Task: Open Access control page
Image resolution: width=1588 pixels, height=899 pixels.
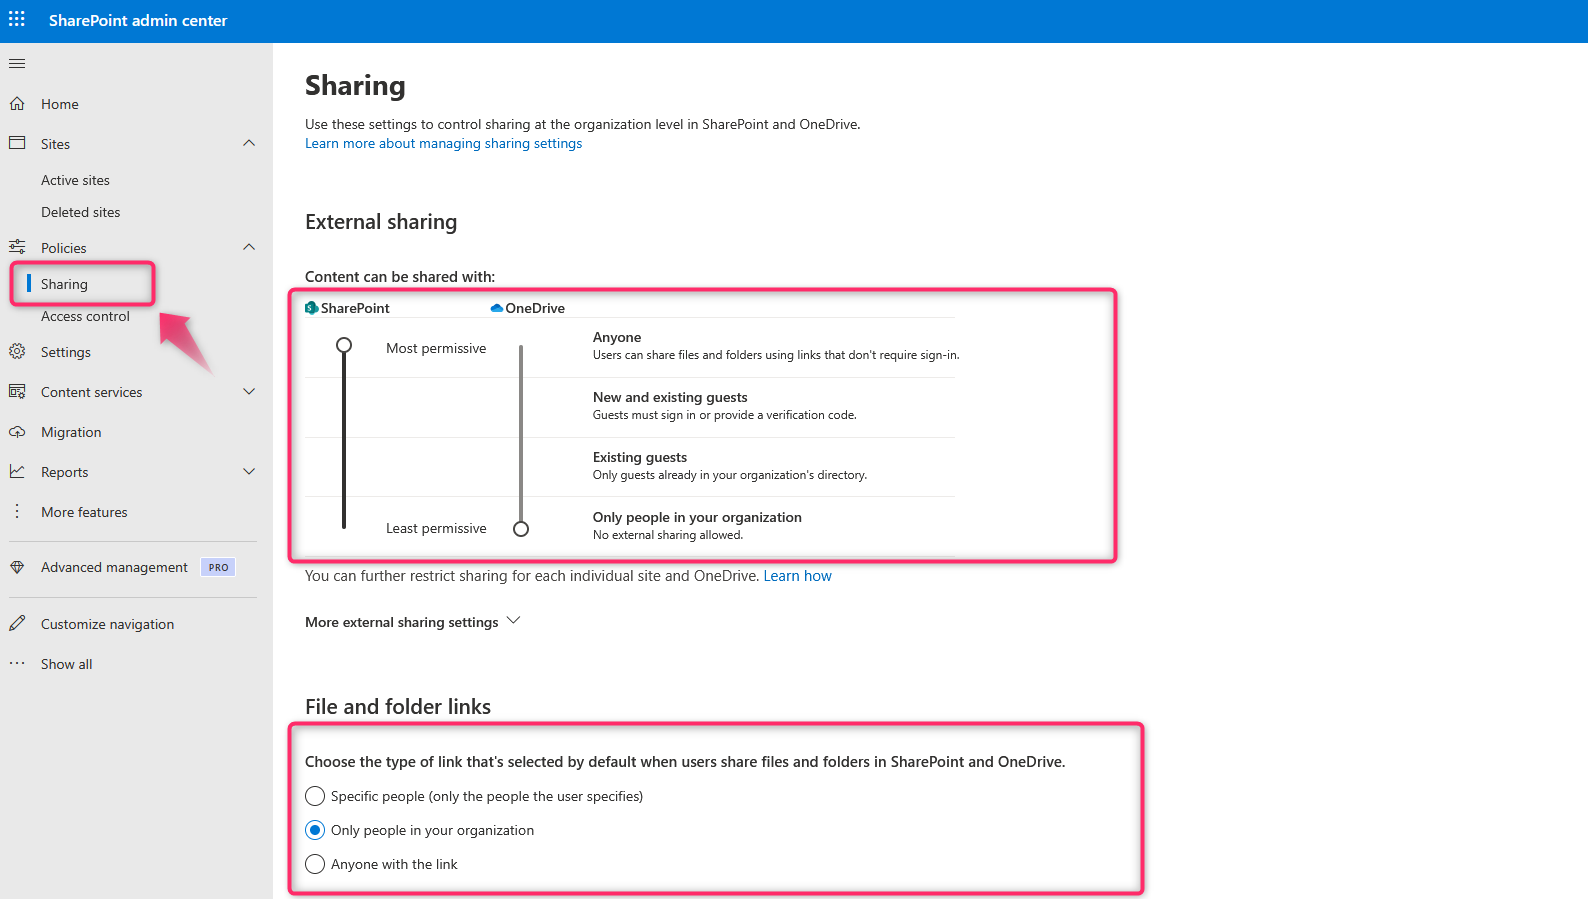Action: coord(85,316)
